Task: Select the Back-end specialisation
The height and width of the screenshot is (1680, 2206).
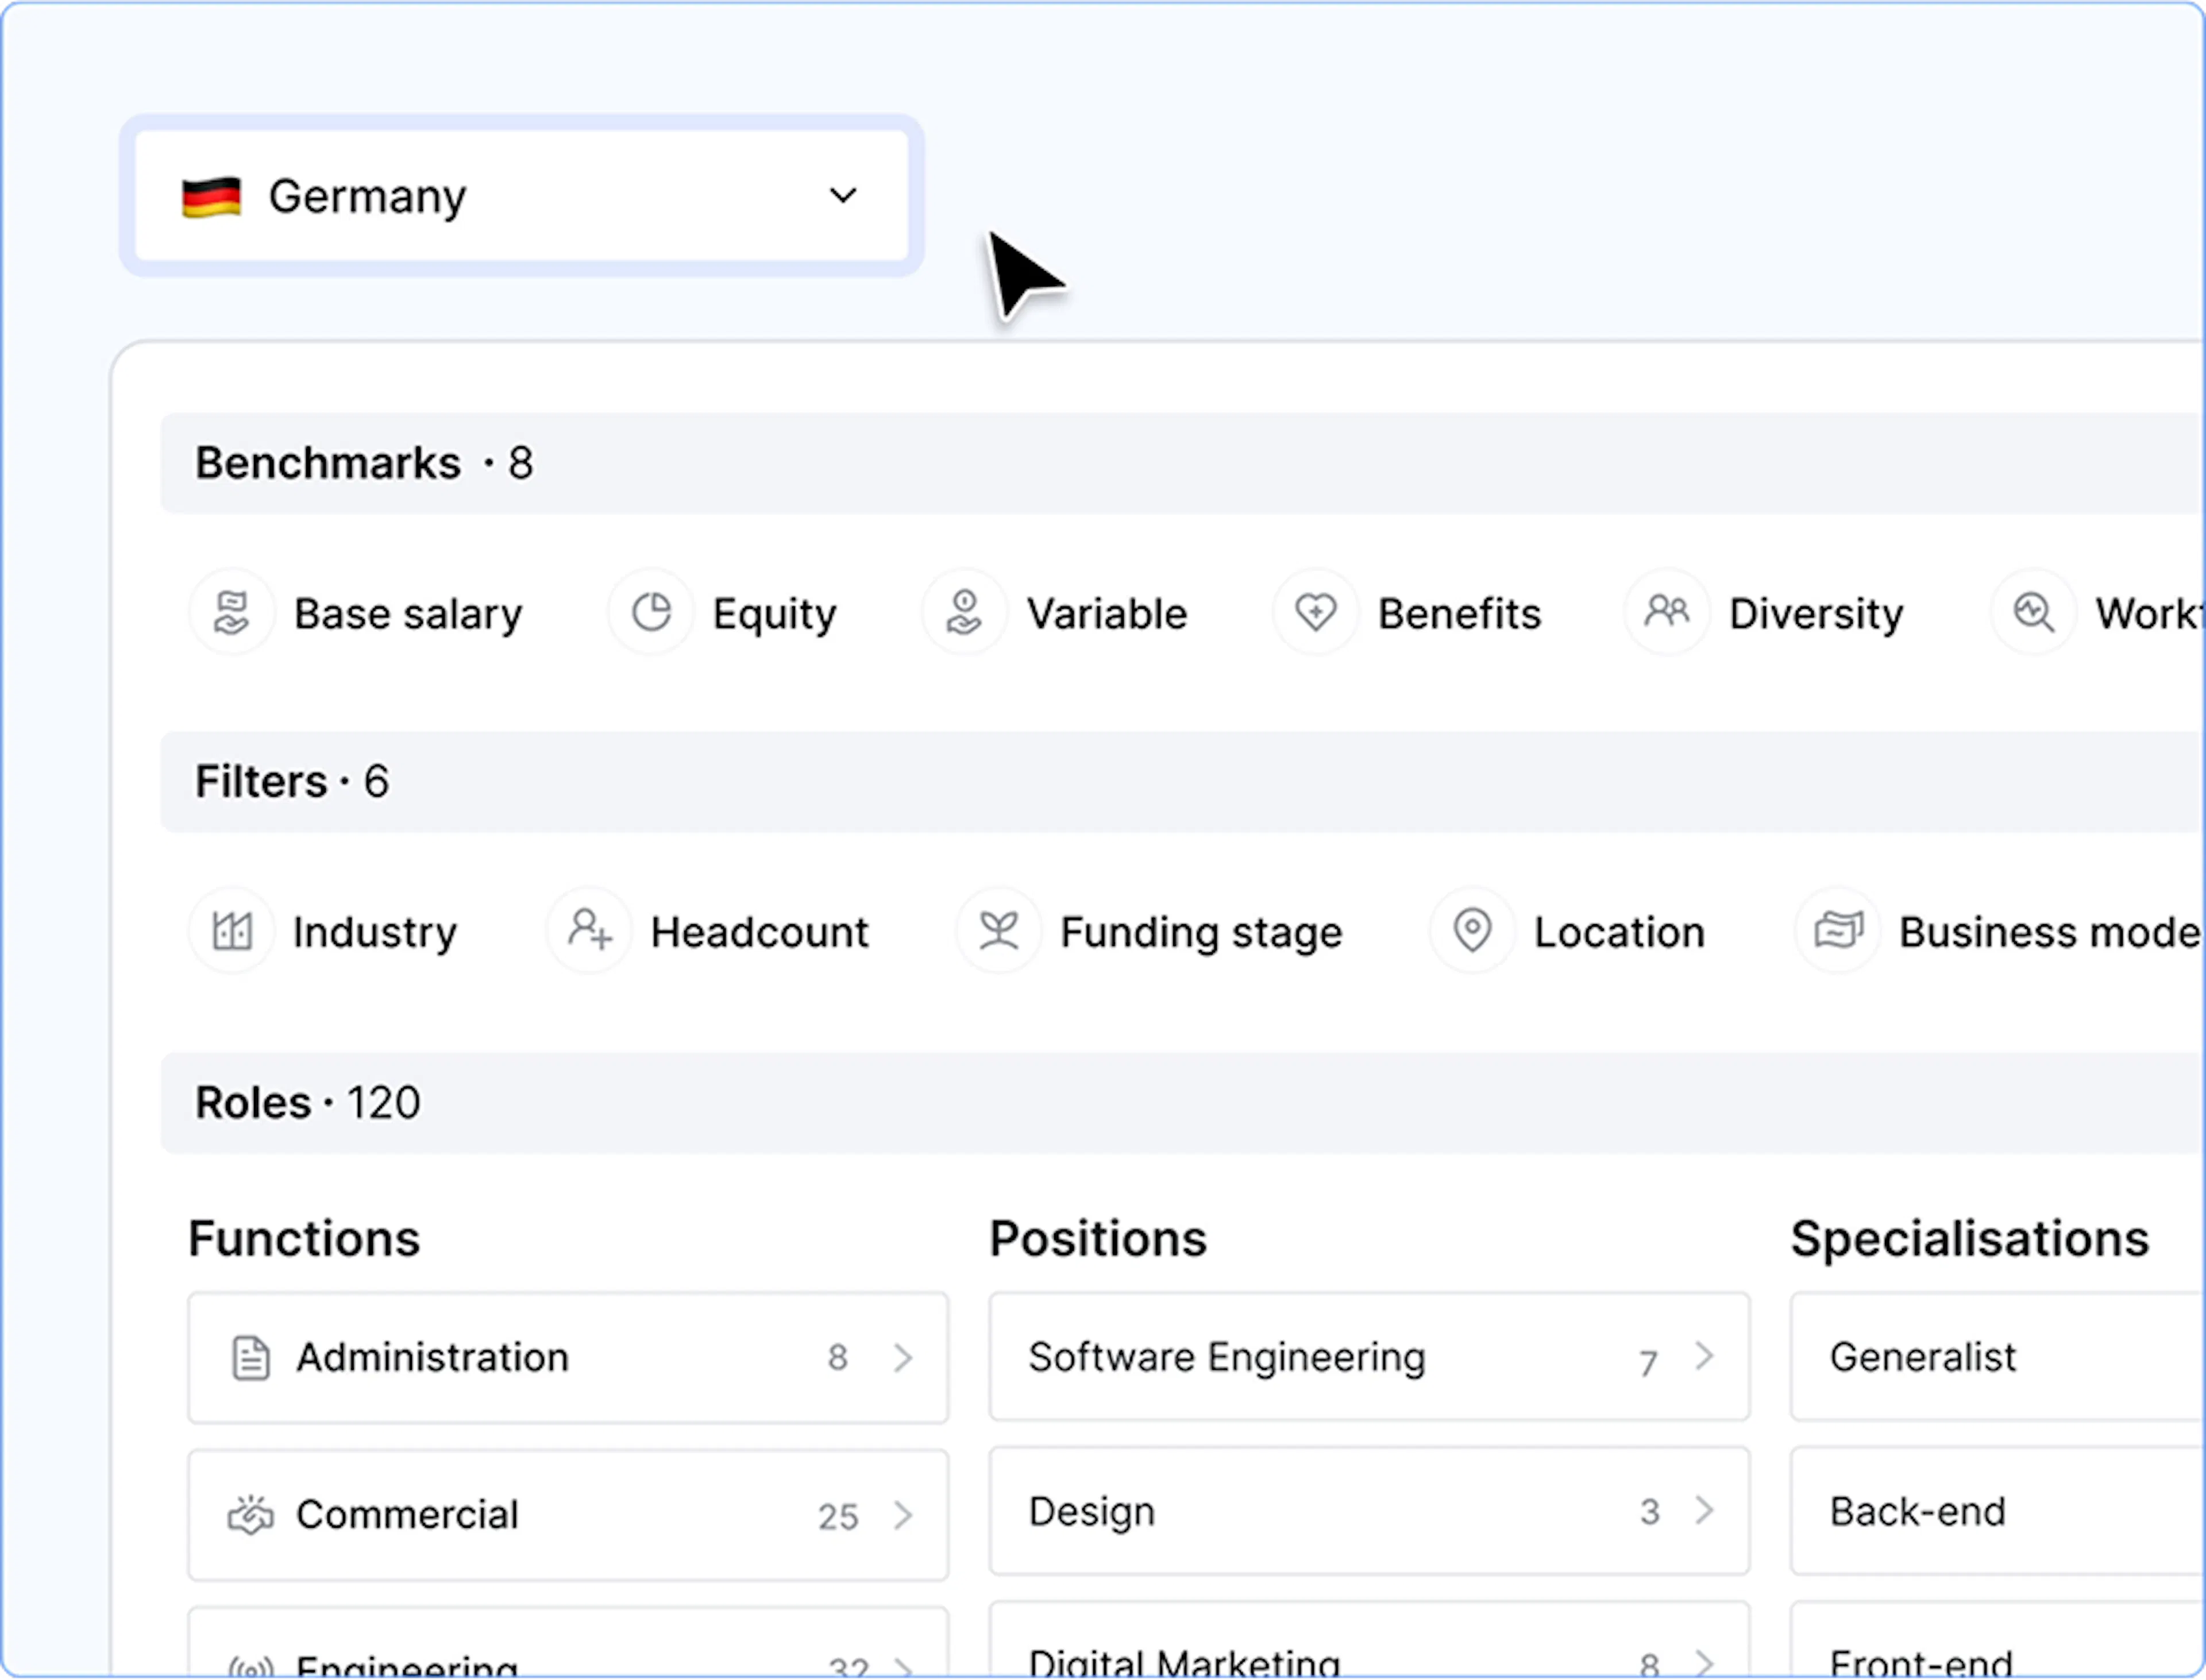Action: coord(1998,1510)
